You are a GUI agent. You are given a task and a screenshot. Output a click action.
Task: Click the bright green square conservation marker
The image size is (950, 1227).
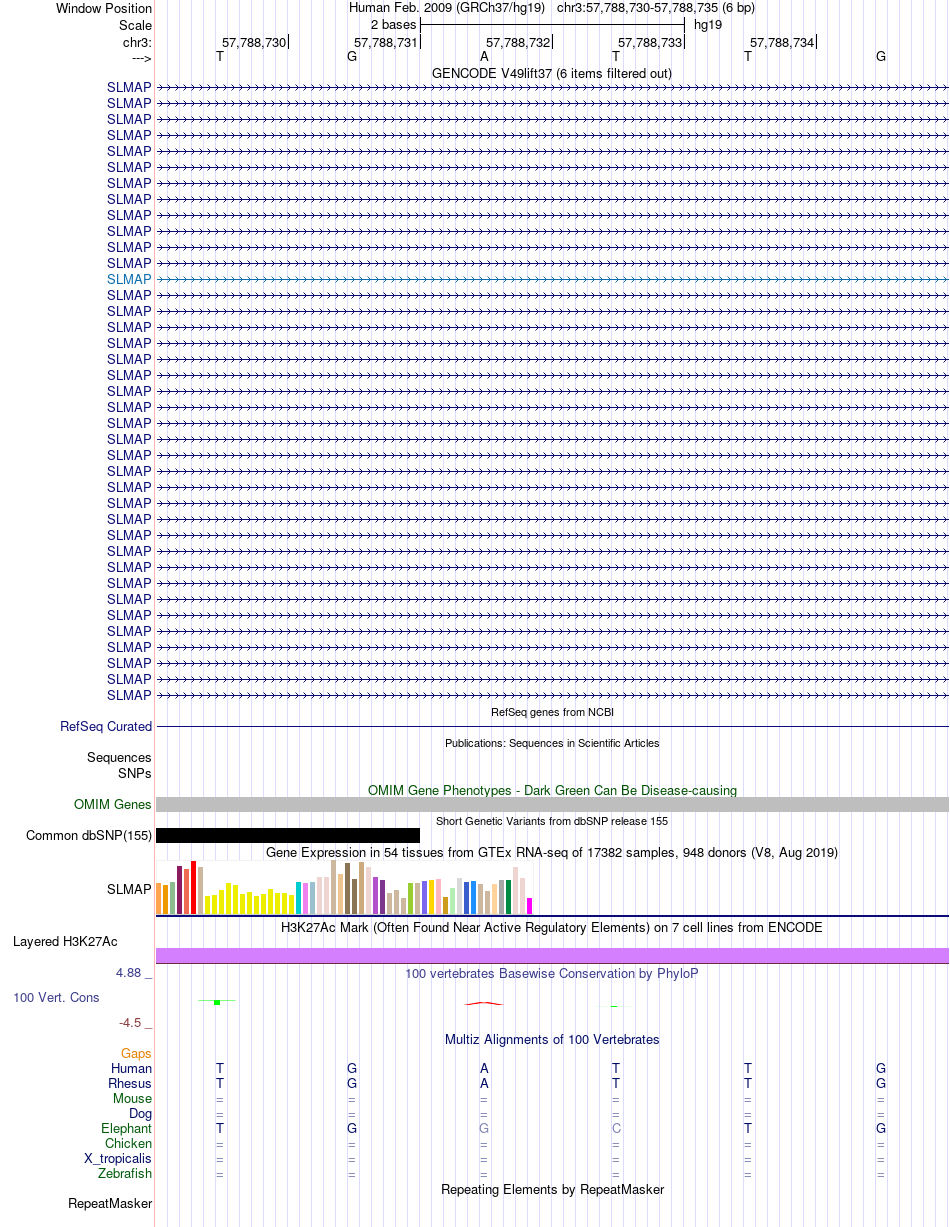click(217, 1003)
